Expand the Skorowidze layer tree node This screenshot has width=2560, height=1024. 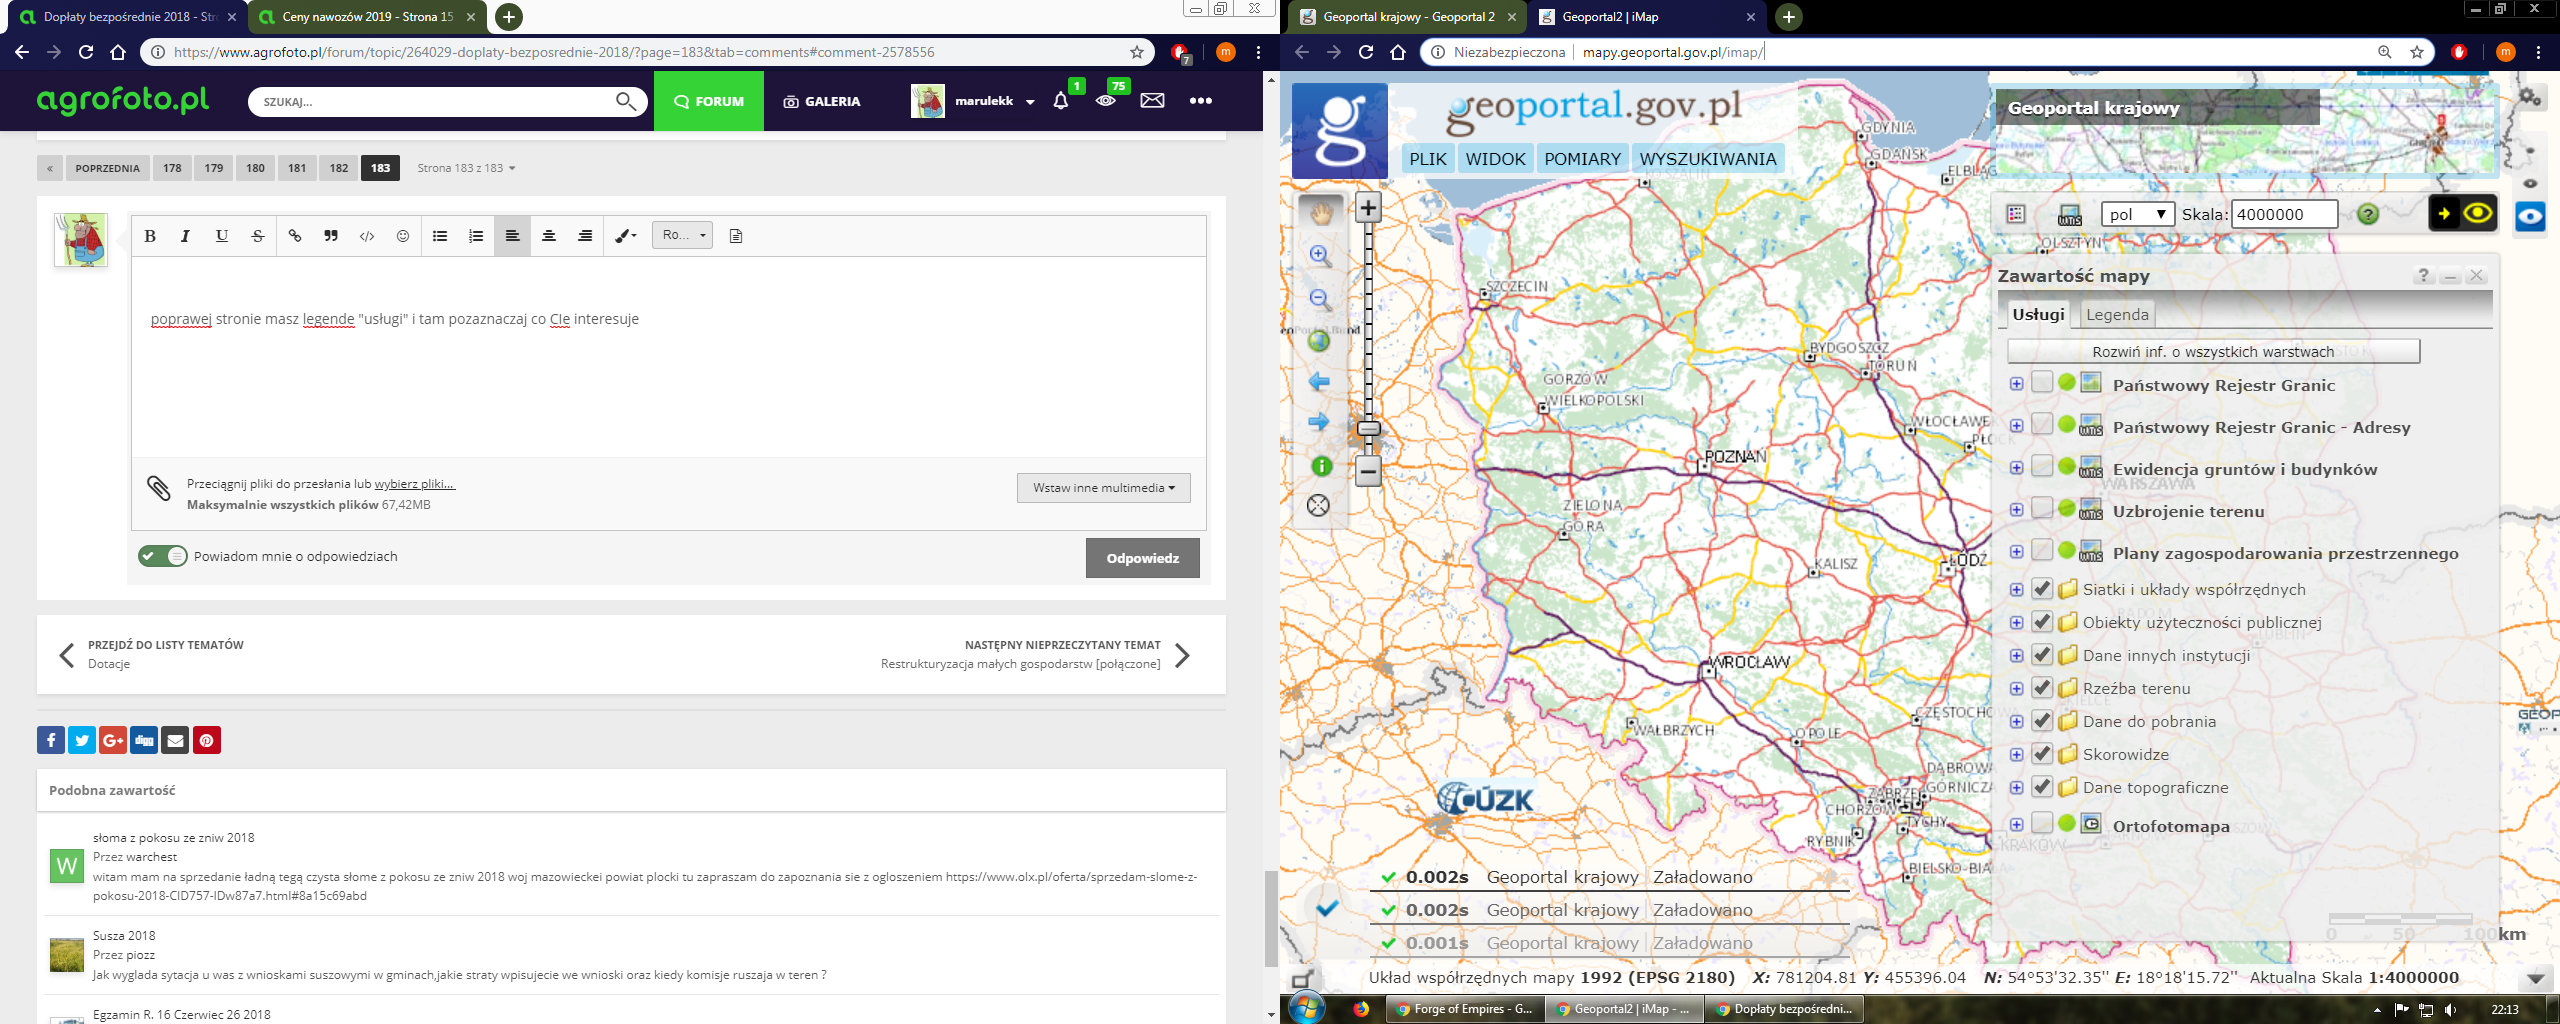point(2016,755)
